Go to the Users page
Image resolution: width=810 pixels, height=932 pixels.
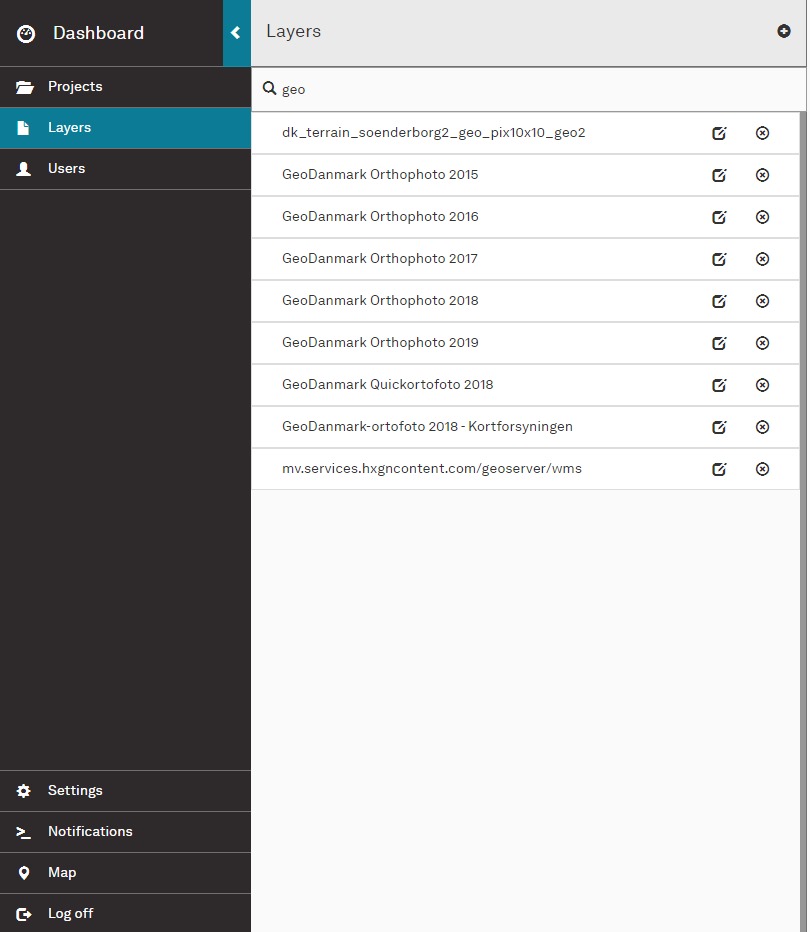[x=66, y=169]
